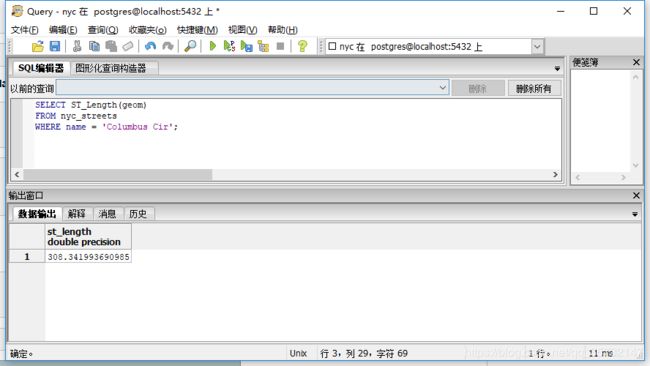Viewport: 650px width, 366px height.
Task: Select the 数据输出 tab
Action: pos(37,214)
